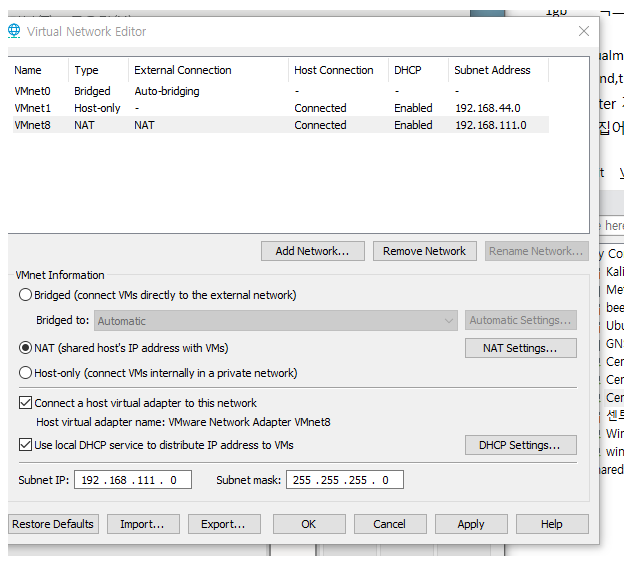Click subnet address 192.168.44.0 cell
Screen dimensions: 628x564
487,108
